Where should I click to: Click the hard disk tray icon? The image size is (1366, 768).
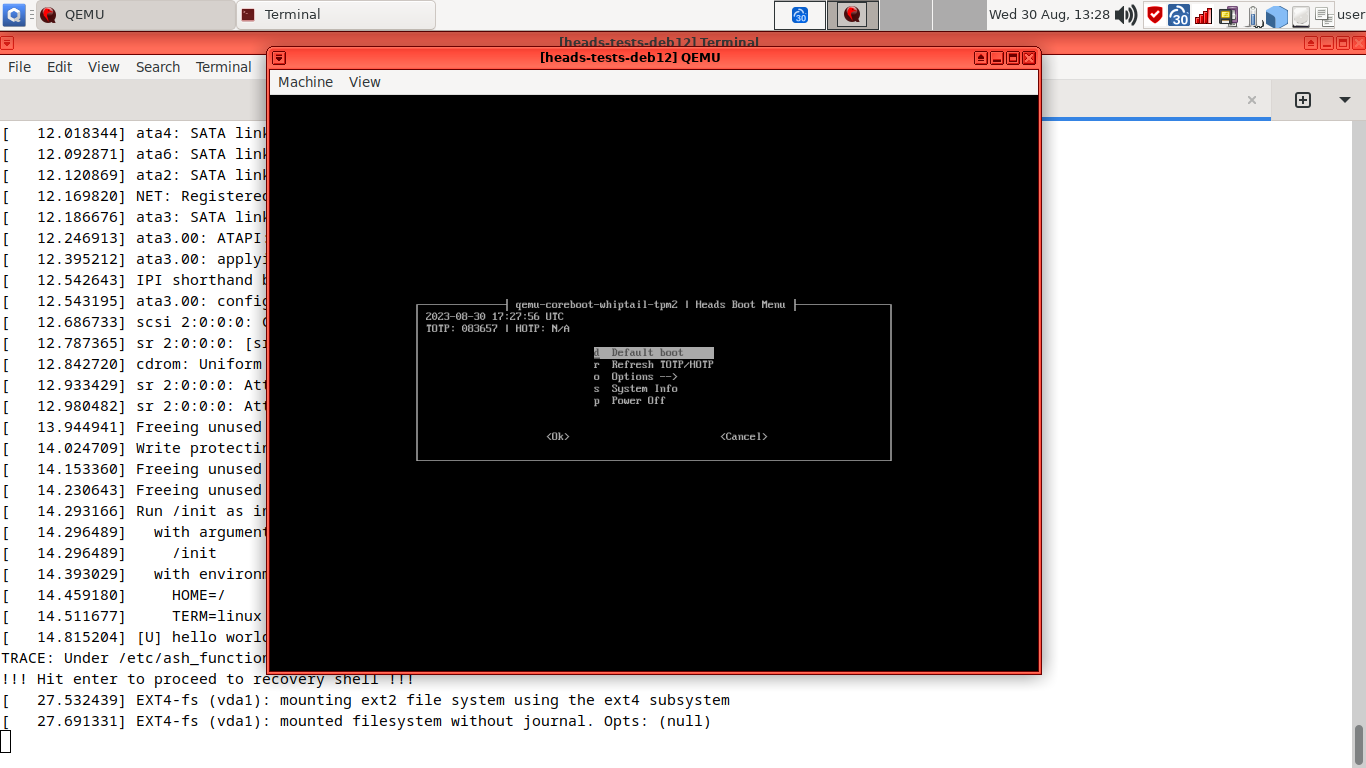(1300, 15)
